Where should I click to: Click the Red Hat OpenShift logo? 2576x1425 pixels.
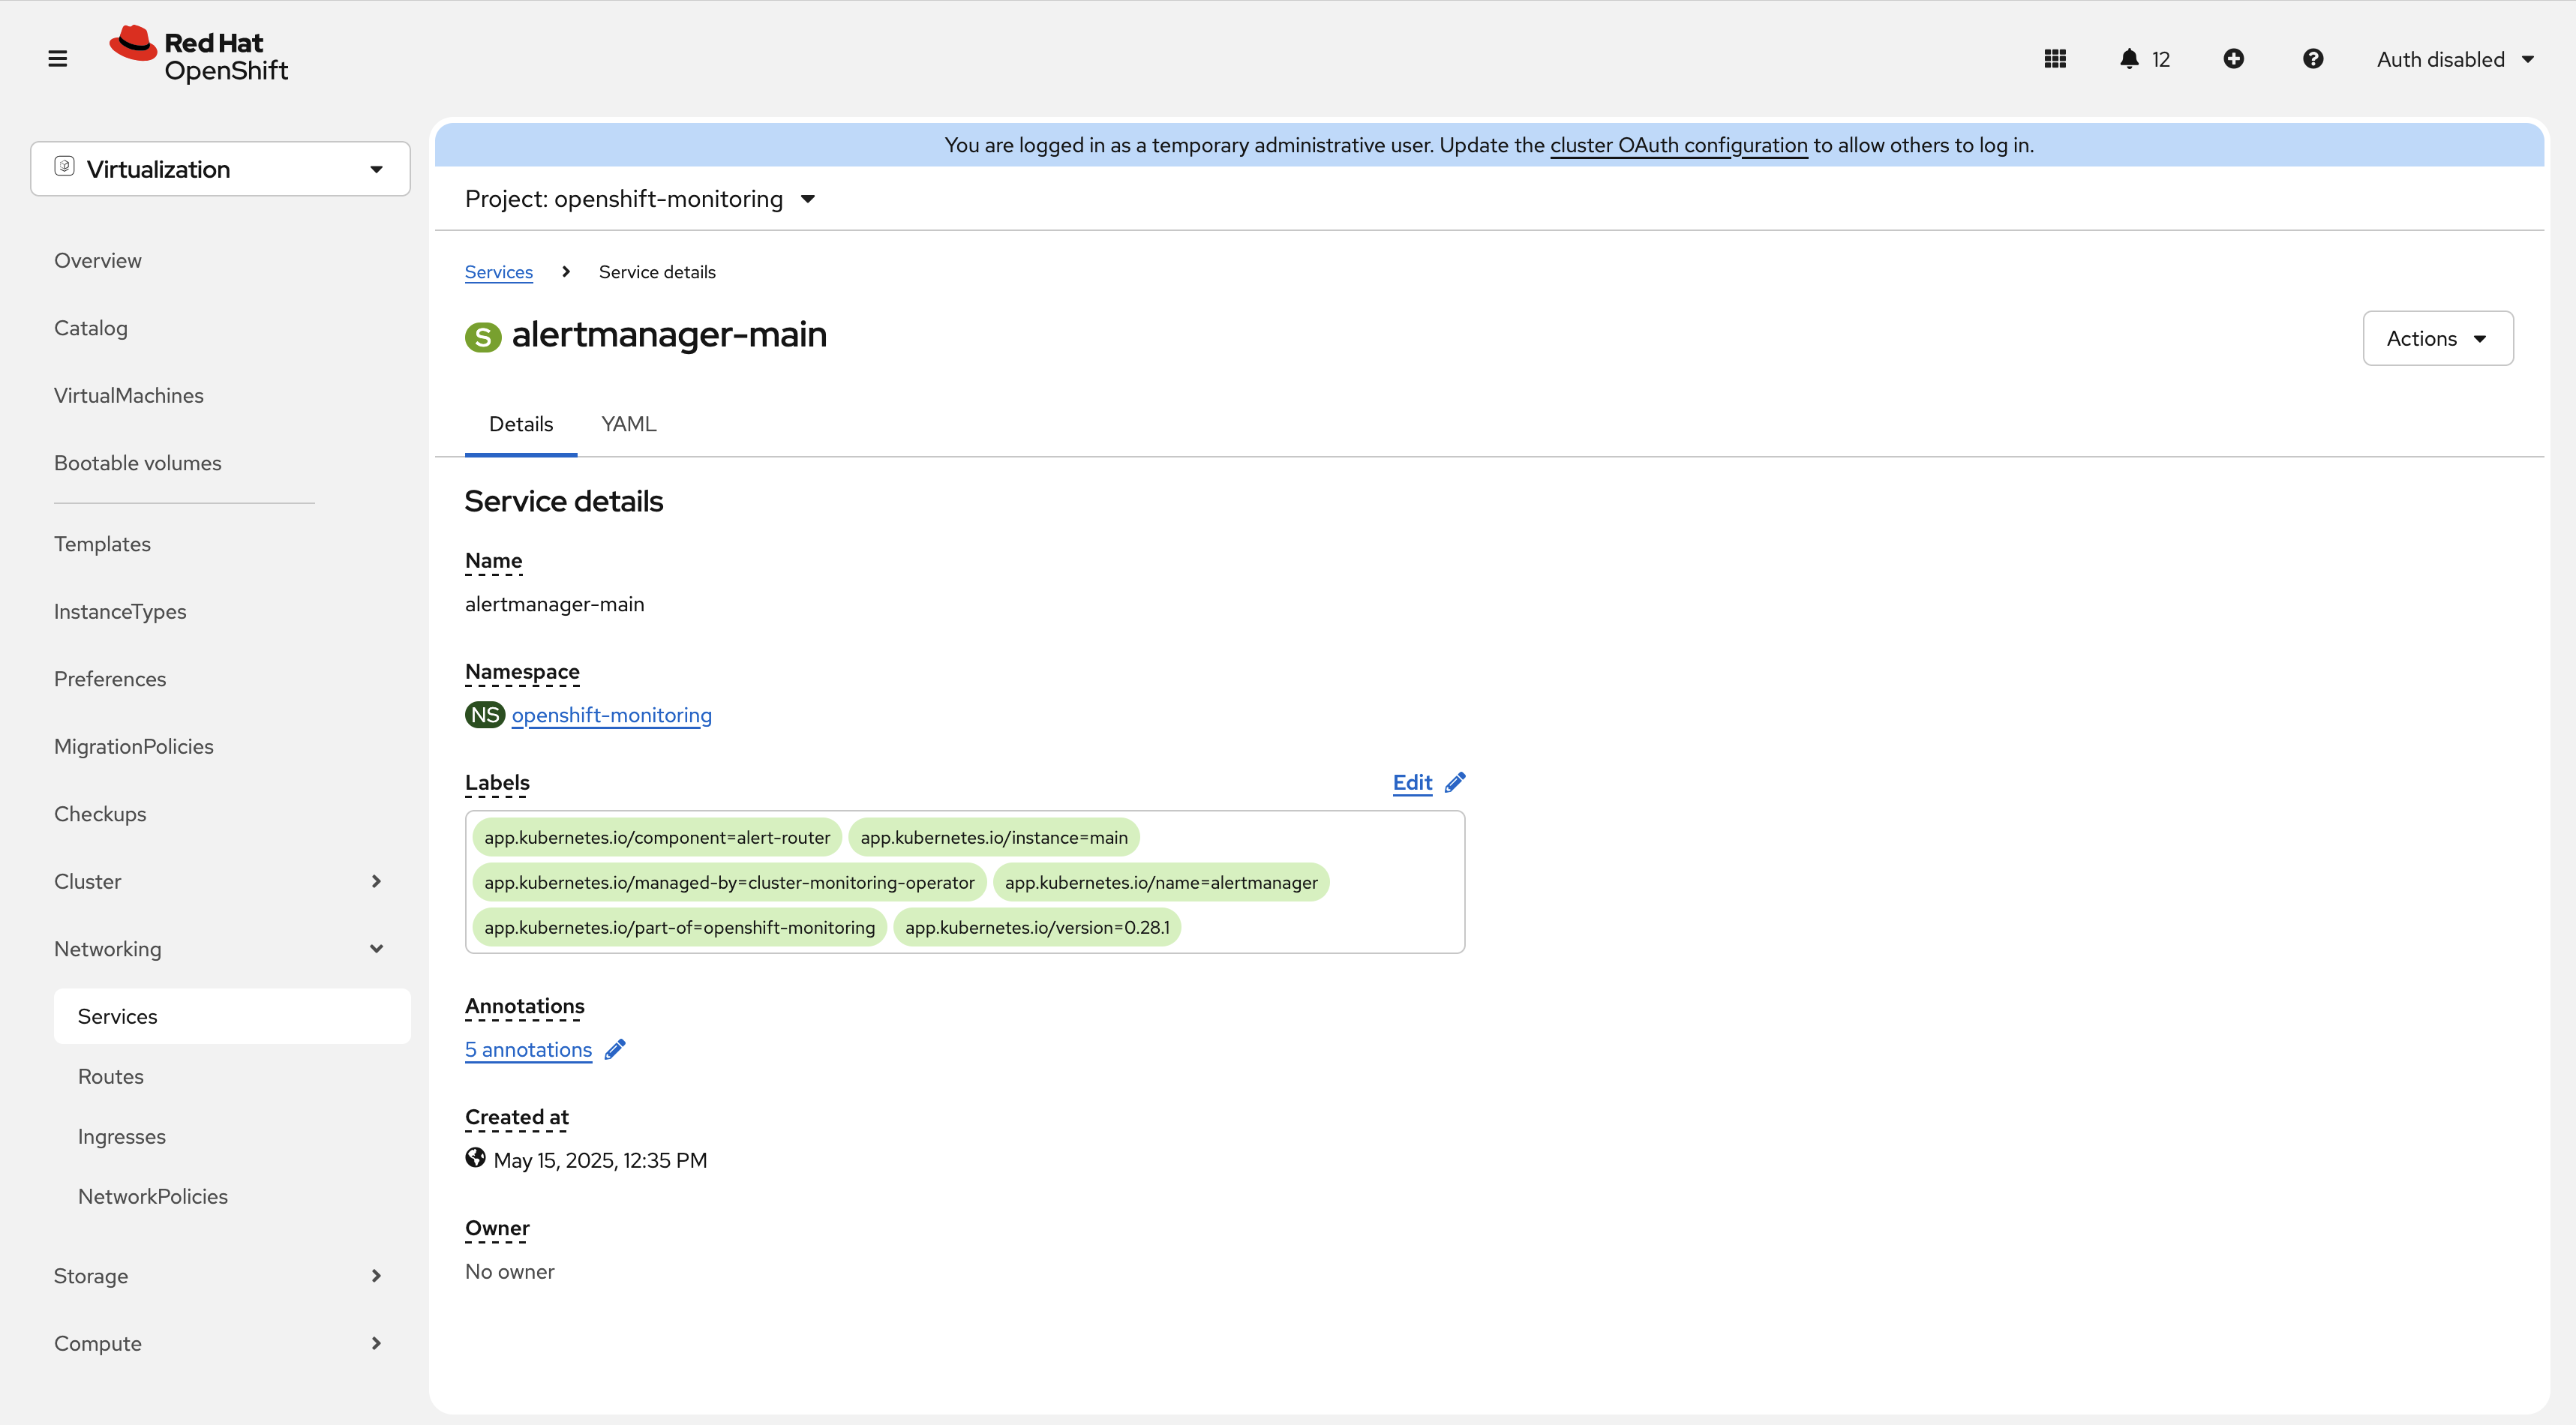point(199,56)
